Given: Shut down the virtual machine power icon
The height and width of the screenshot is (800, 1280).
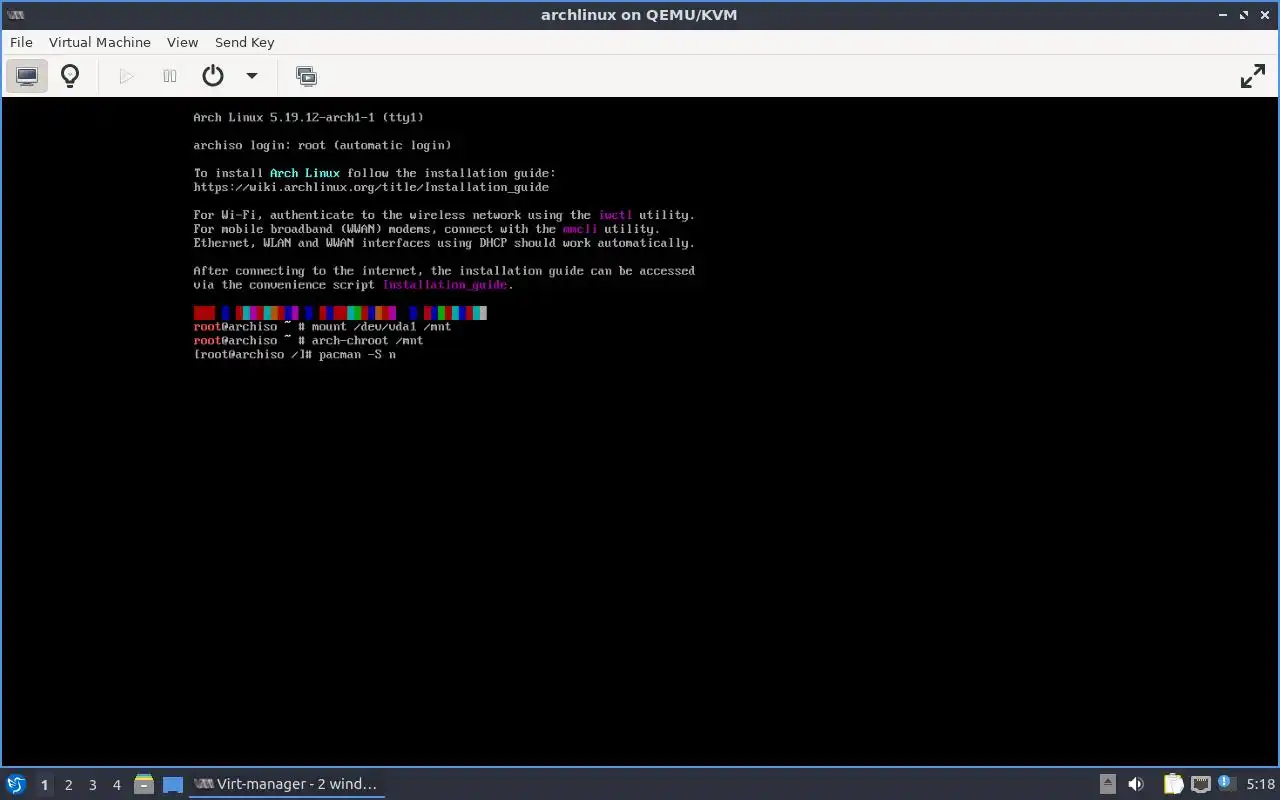Looking at the screenshot, I should (x=213, y=76).
